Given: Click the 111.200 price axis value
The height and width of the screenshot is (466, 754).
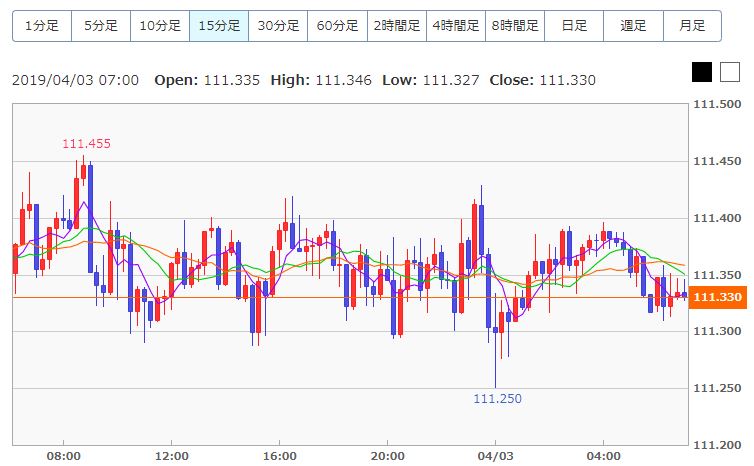Looking at the screenshot, I should coord(717,445).
